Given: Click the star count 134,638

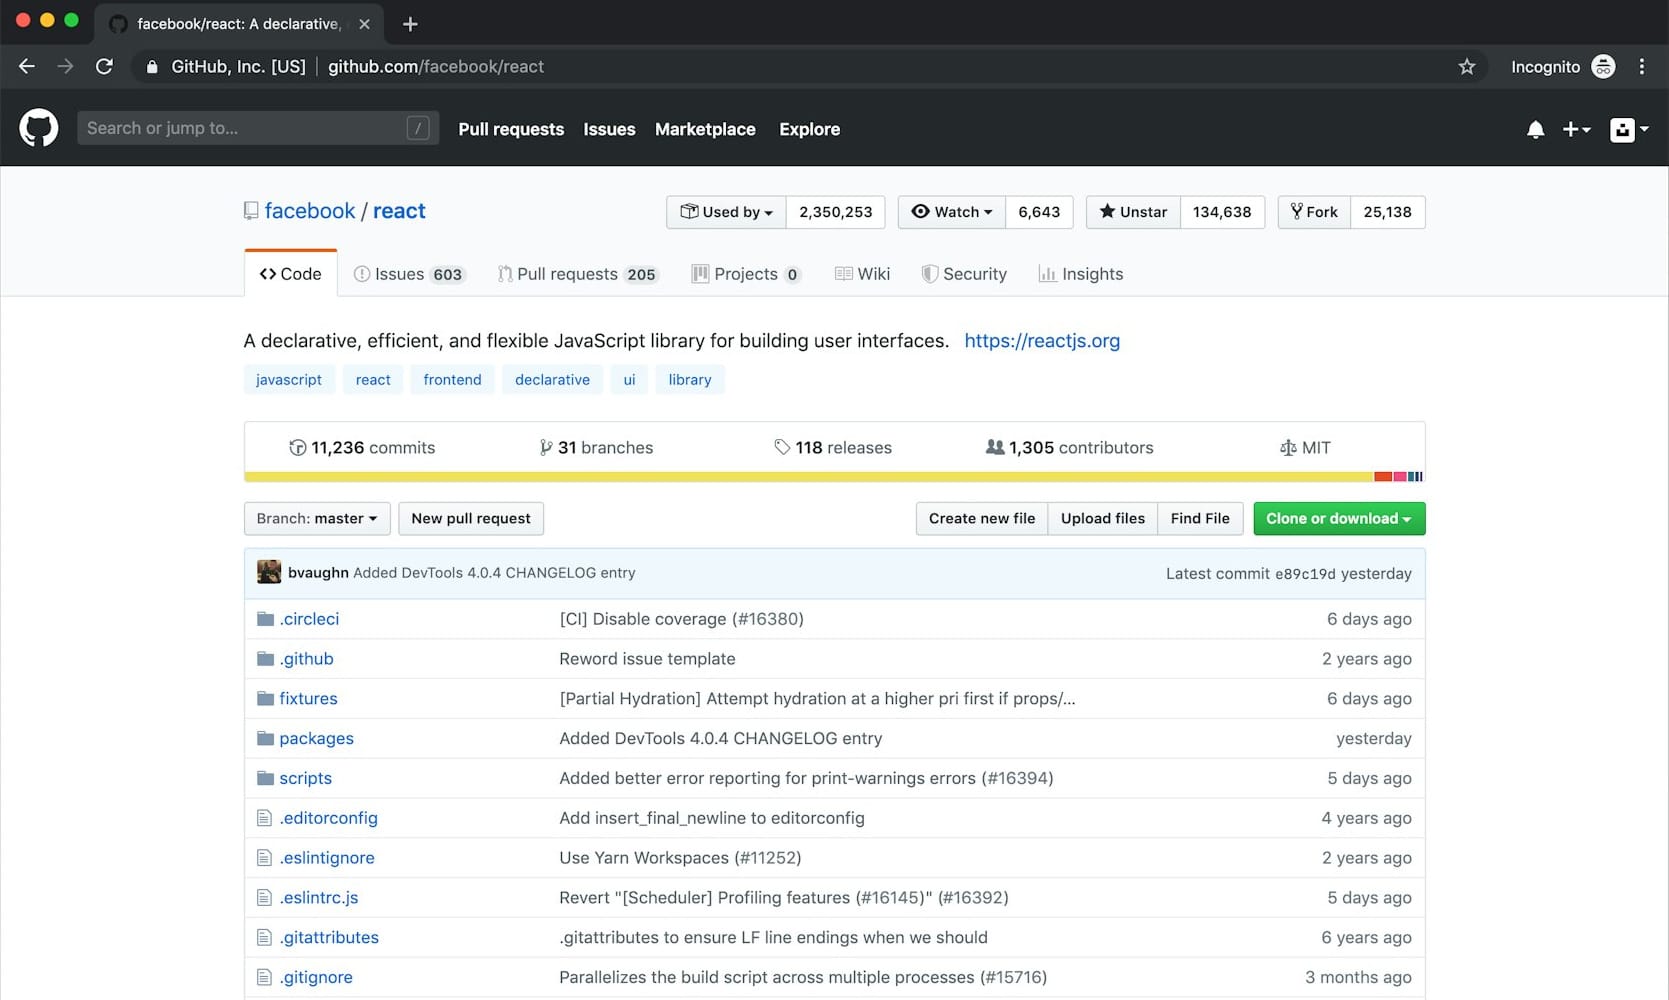Looking at the screenshot, I should (x=1222, y=212).
